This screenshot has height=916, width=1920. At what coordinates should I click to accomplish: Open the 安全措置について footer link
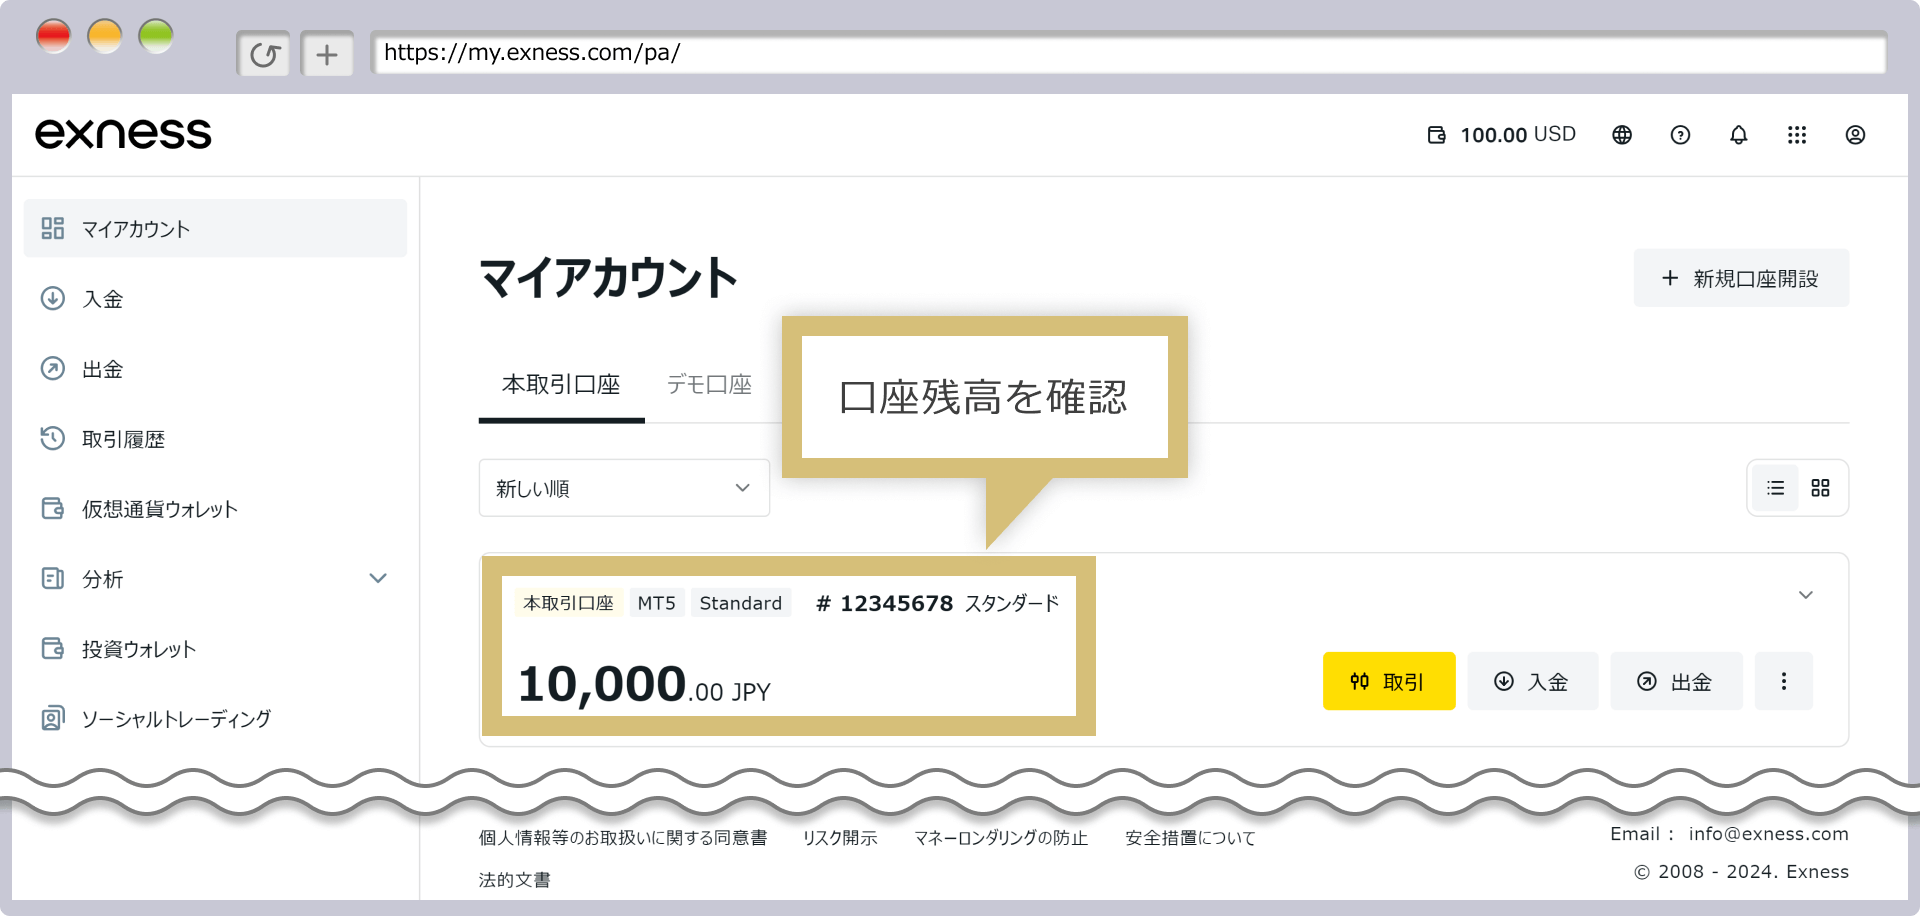[1190, 838]
